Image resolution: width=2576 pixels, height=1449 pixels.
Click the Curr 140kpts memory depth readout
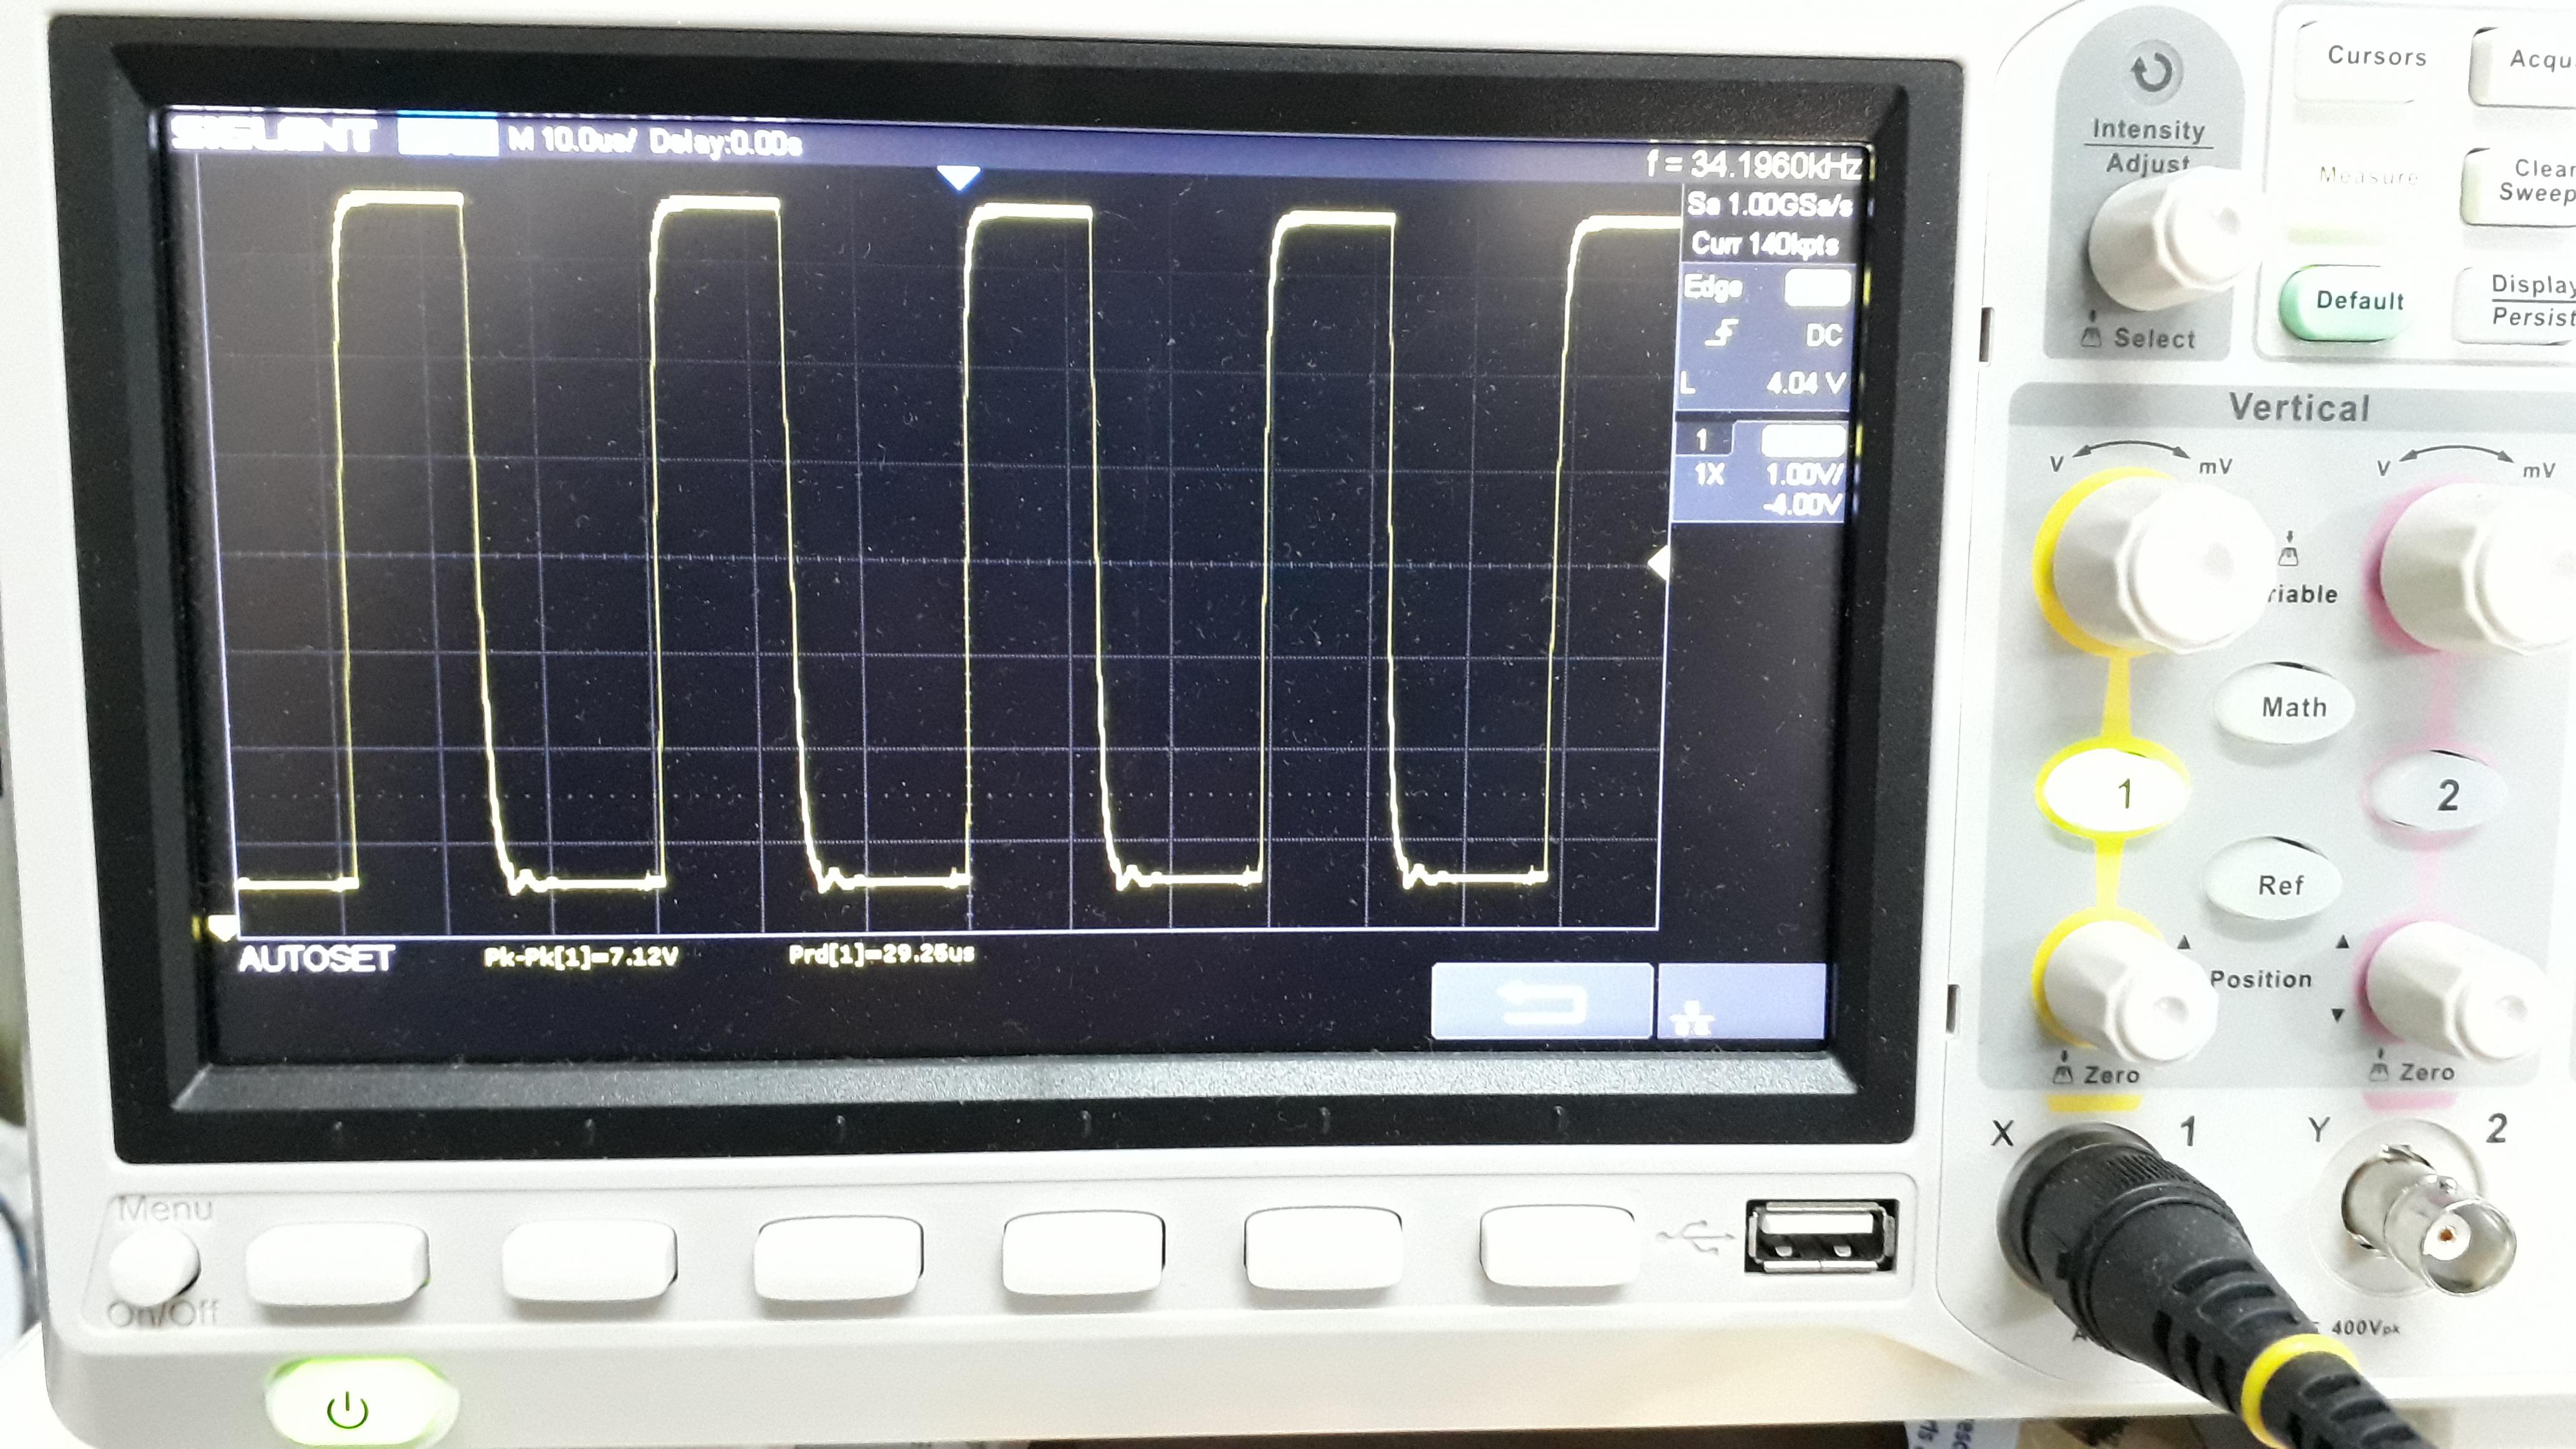coord(1765,244)
